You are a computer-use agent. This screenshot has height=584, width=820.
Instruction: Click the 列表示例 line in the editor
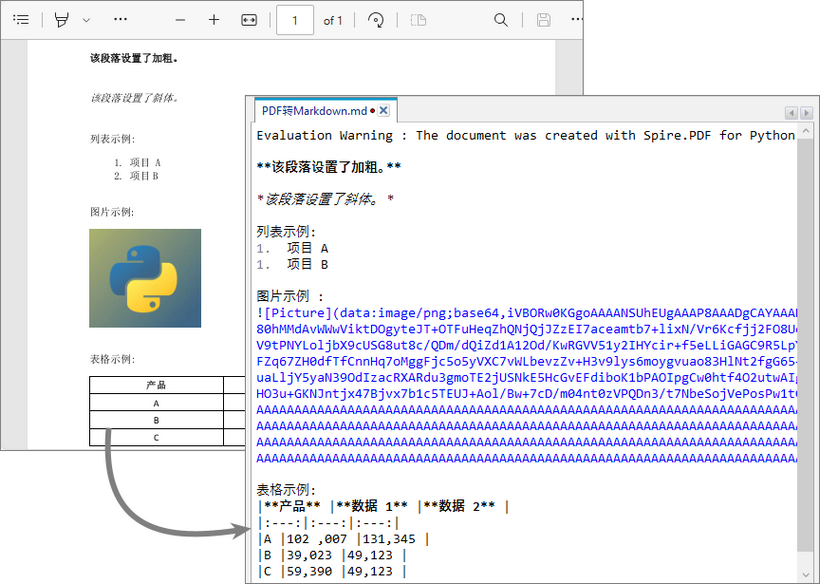click(x=286, y=232)
